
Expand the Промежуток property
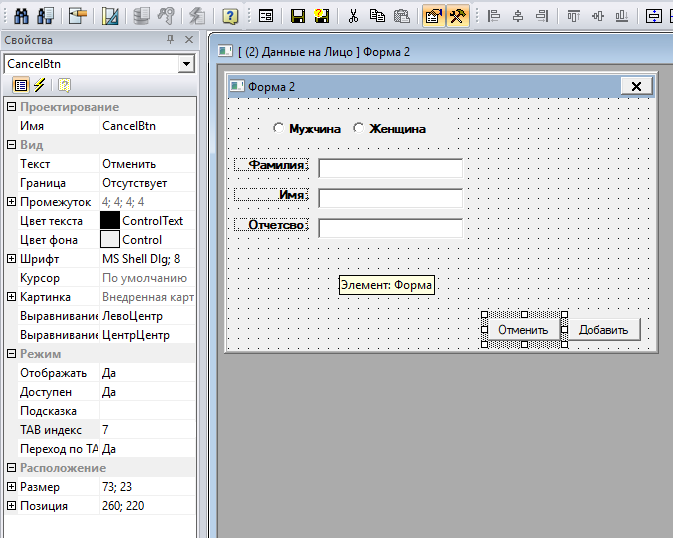click(x=12, y=202)
